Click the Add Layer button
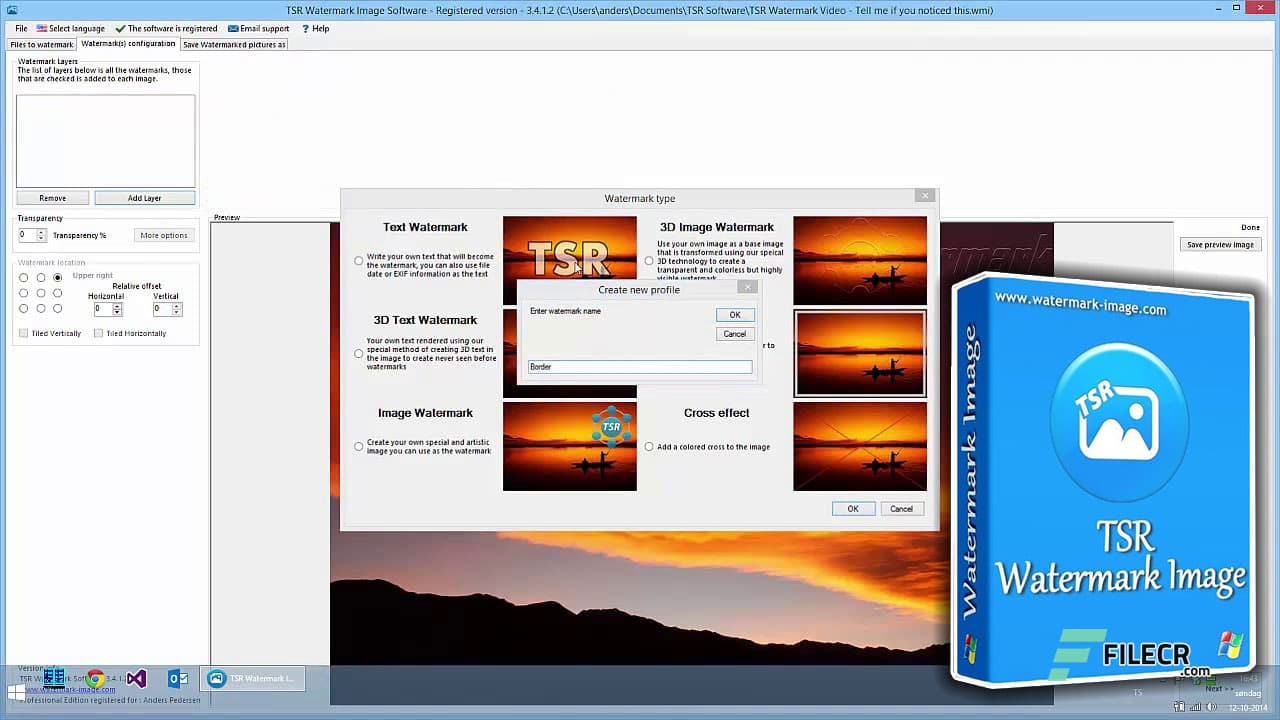1280x720 pixels. [144, 198]
